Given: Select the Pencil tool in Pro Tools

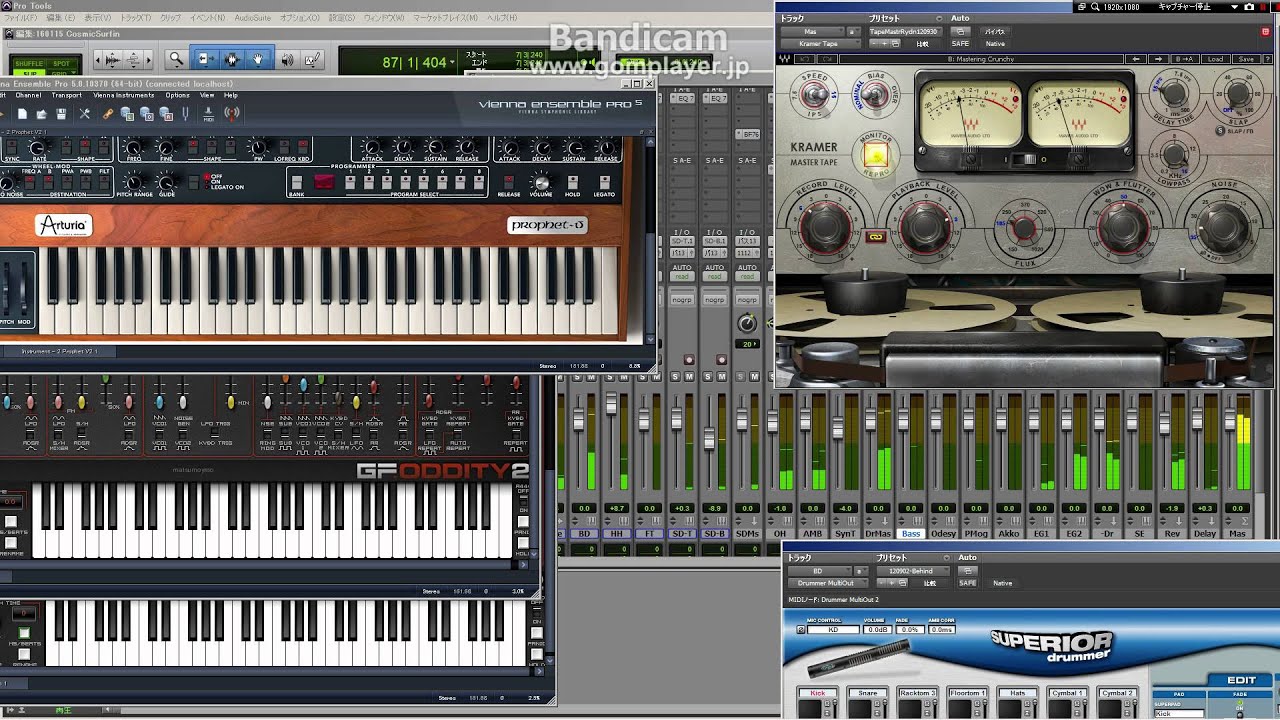Looking at the screenshot, I should 313,60.
